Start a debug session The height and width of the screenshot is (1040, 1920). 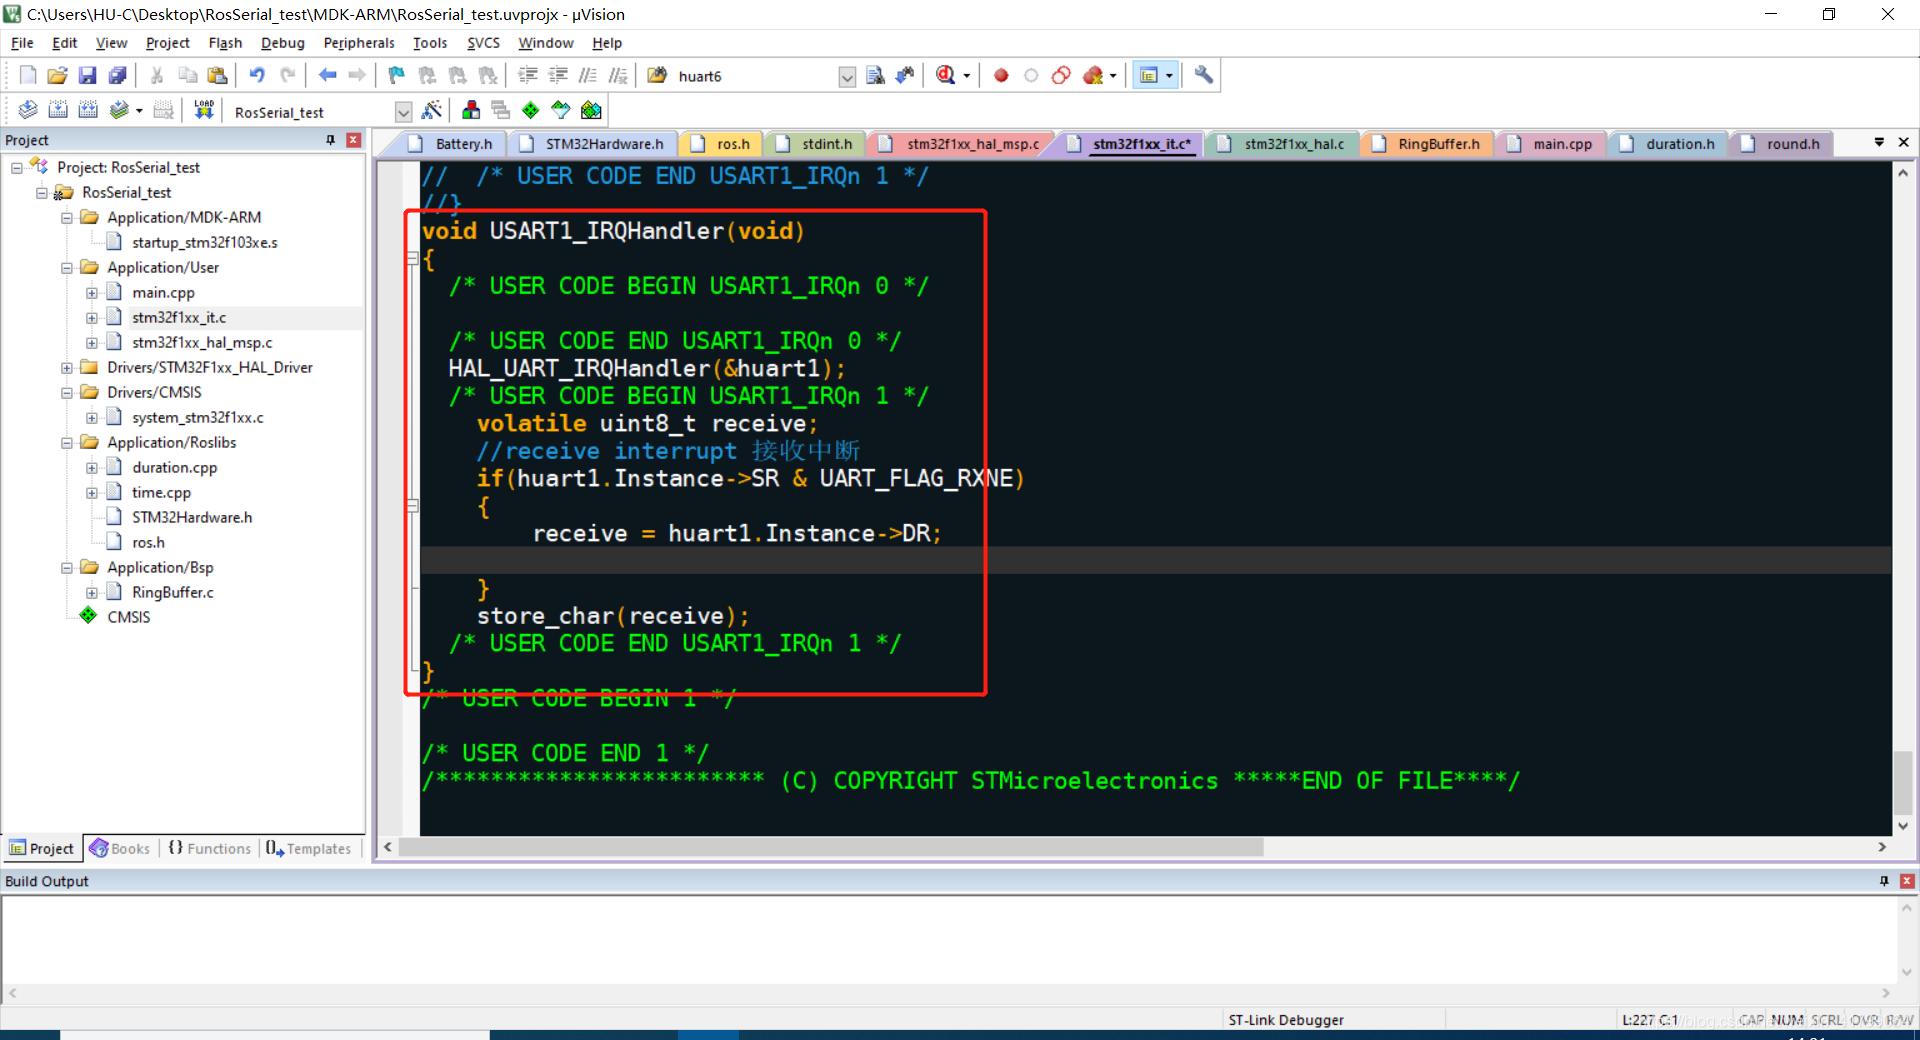947,75
